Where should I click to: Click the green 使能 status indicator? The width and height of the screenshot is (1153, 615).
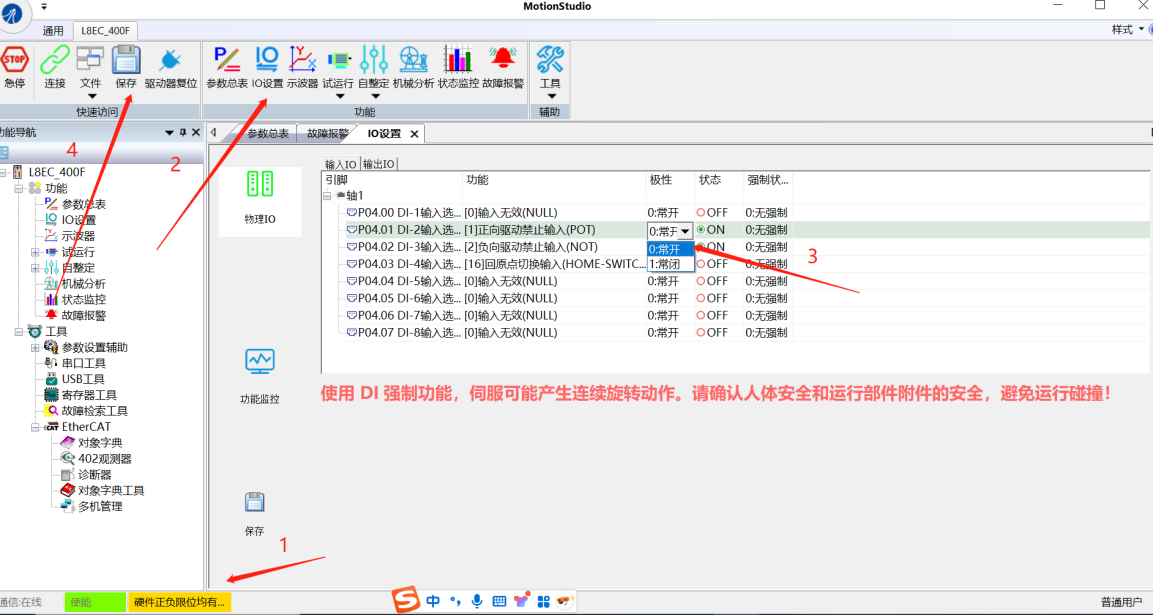[95, 602]
